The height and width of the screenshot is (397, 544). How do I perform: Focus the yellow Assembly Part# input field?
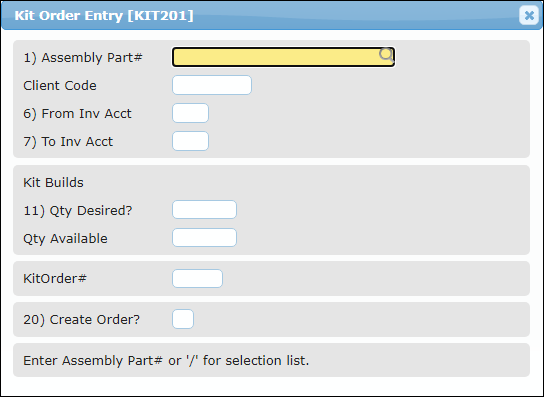[x=283, y=57]
